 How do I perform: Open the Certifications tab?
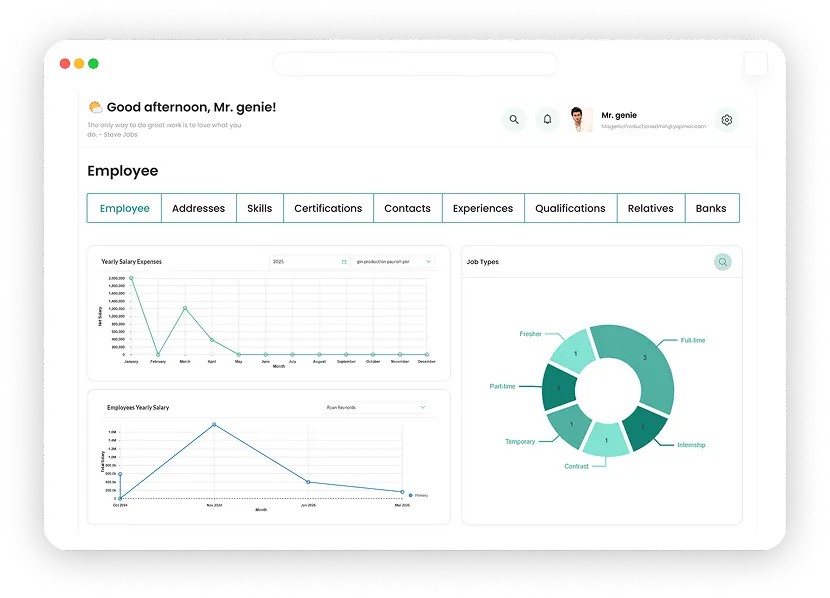point(328,208)
